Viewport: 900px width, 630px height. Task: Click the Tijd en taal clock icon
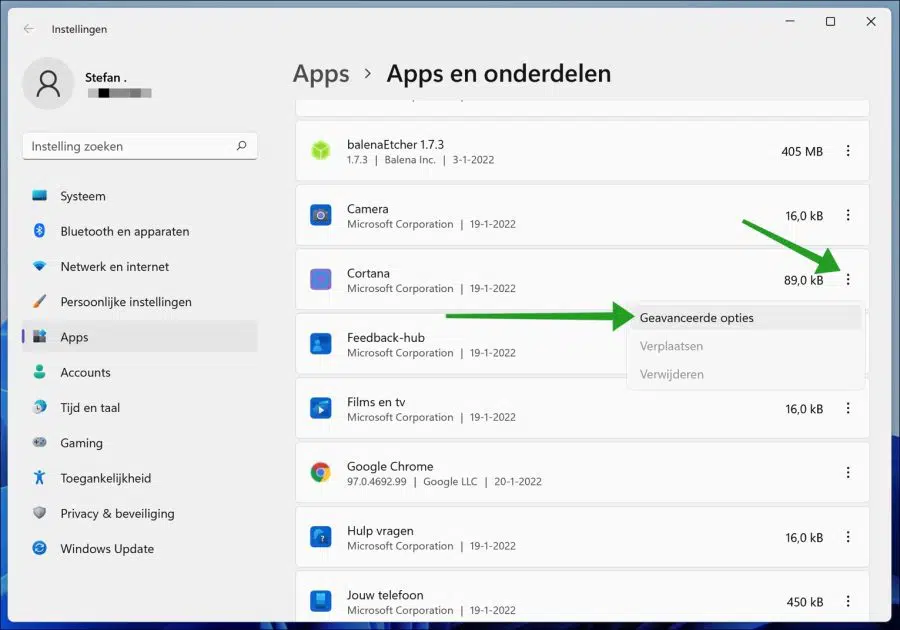click(x=40, y=407)
